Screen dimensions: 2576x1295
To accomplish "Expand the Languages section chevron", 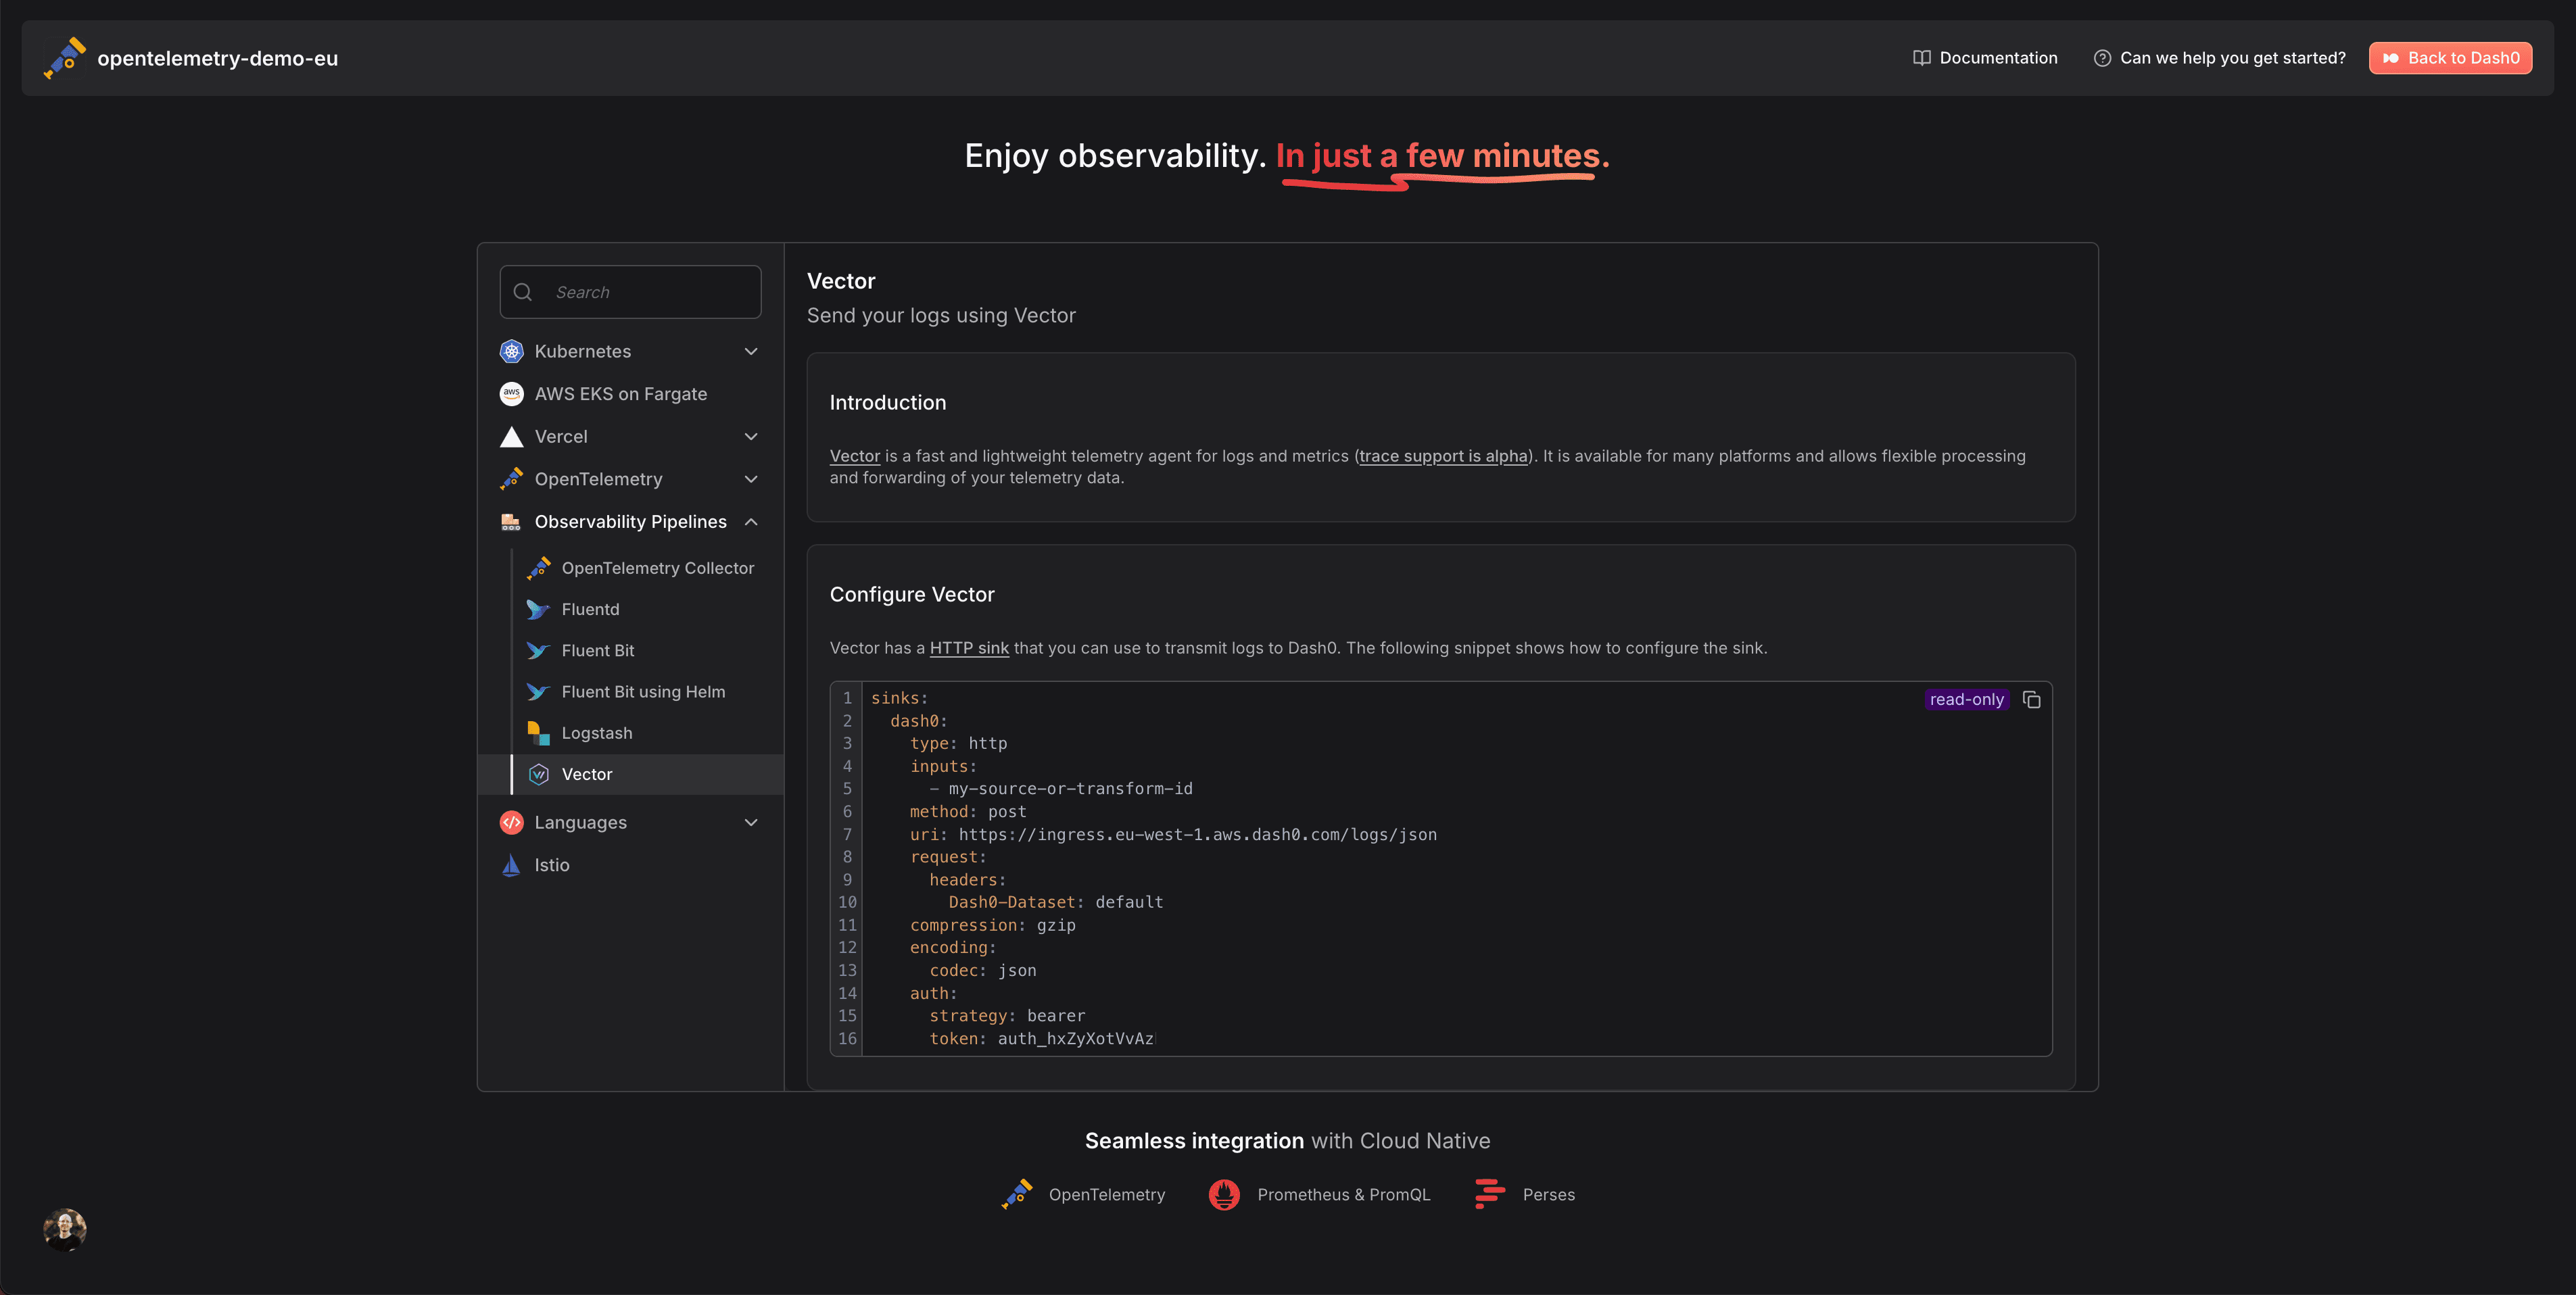I will (751, 822).
